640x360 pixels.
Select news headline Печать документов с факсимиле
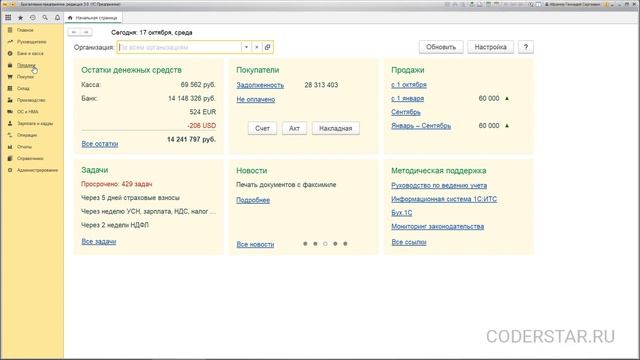coord(286,185)
